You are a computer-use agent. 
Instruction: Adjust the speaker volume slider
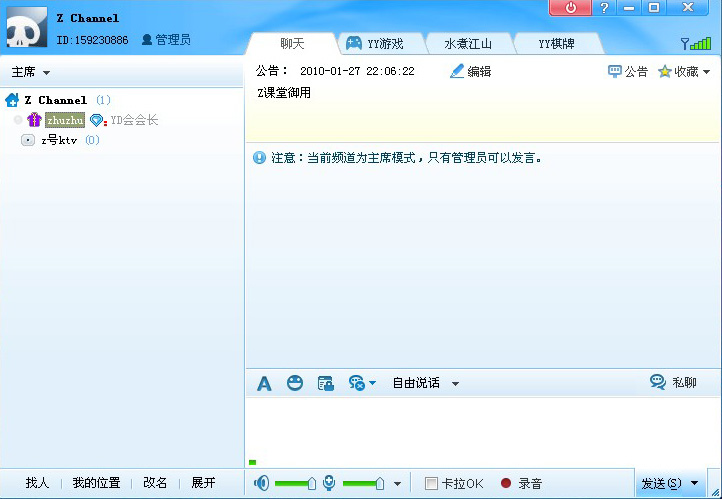click(296, 483)
